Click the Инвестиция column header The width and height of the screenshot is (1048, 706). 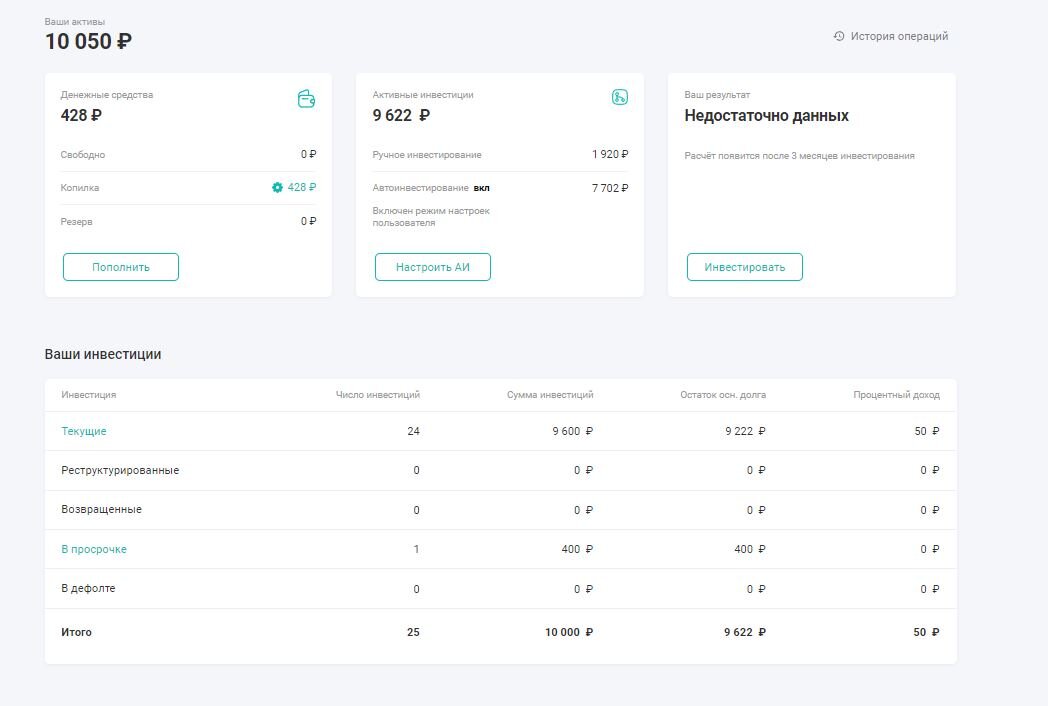[x=89, y=394]
